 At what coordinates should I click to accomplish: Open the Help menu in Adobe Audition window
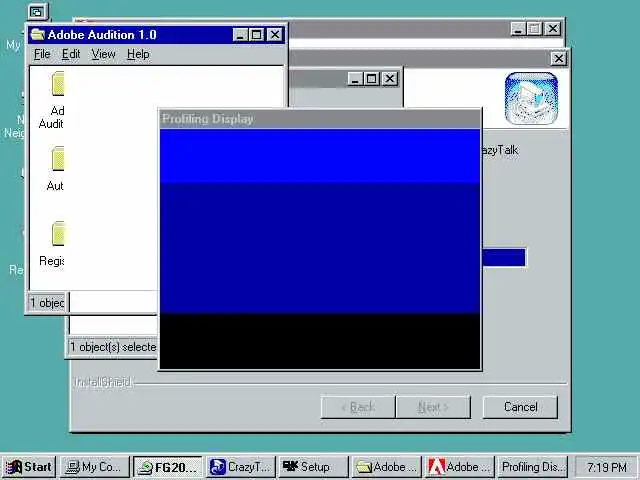pos(138,54)
